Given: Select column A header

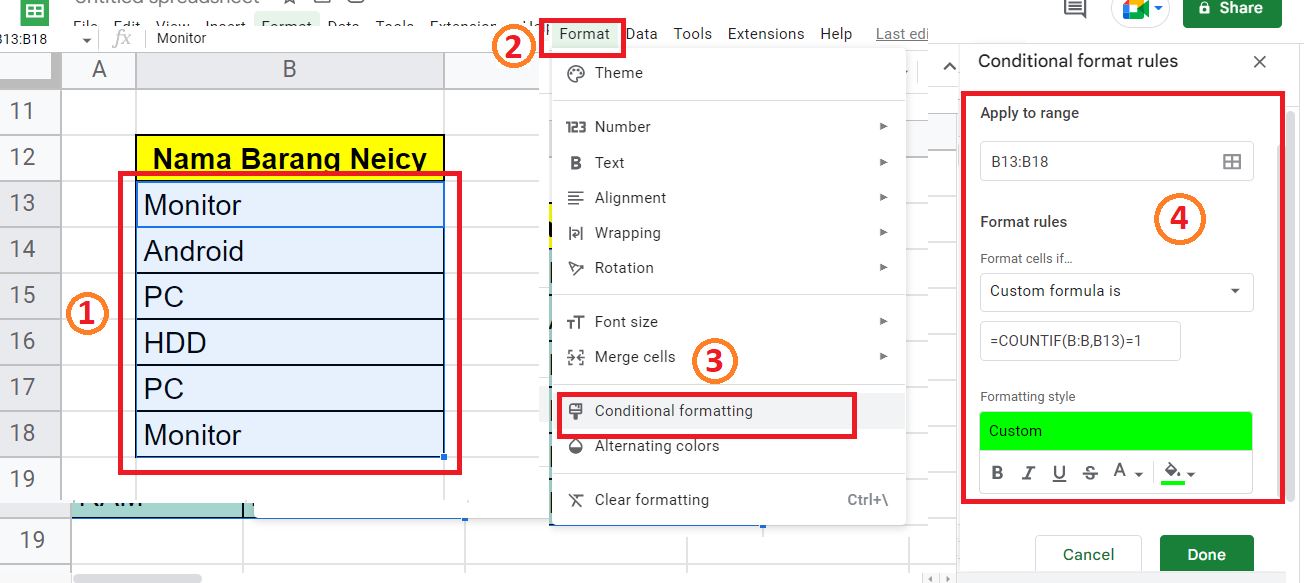Looking at the screenshot, I should [x=99, y=69].
